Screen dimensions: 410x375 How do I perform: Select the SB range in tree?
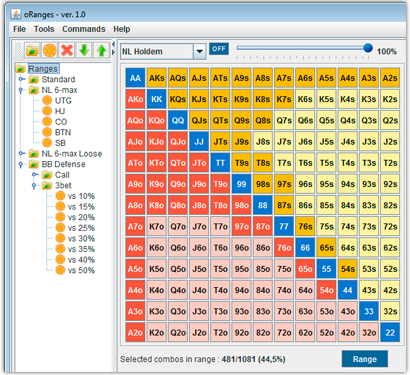click(60, 143)
